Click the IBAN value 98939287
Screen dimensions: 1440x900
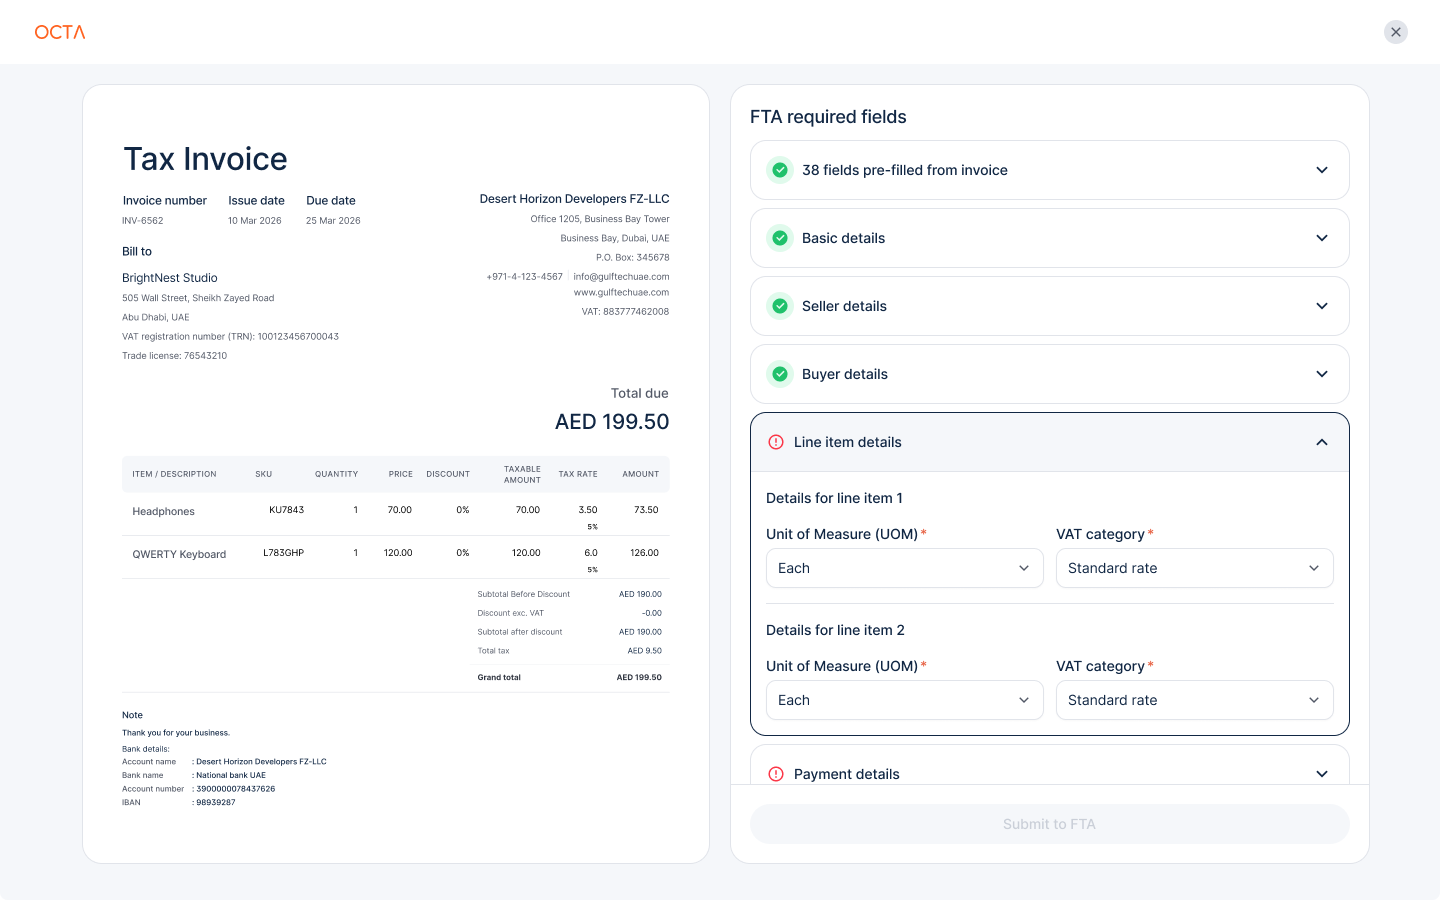[216, 803]
